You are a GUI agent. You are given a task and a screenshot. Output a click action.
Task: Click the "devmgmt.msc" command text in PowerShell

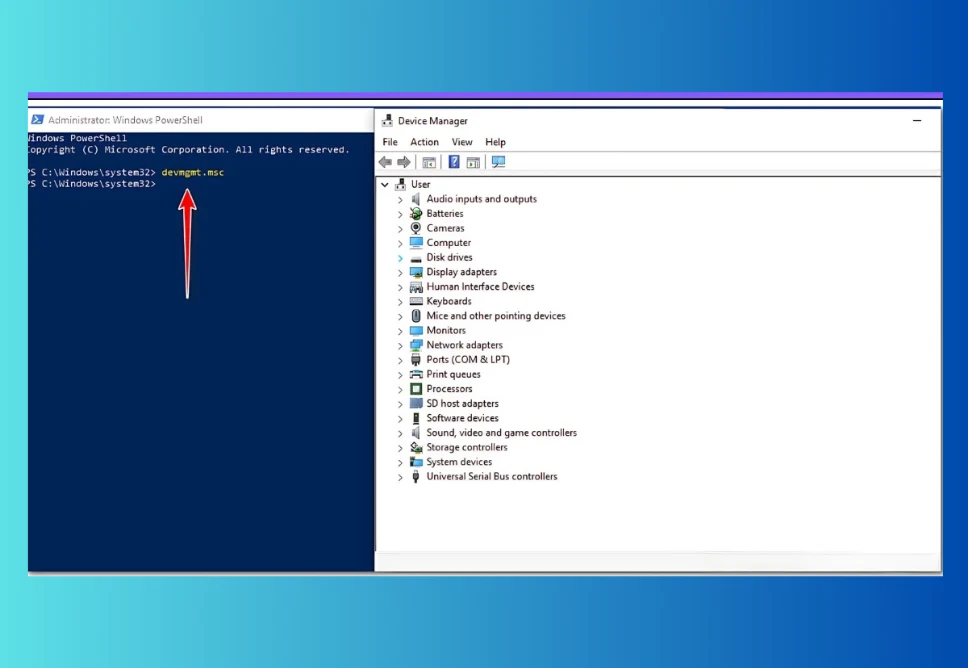pos(193,172)
